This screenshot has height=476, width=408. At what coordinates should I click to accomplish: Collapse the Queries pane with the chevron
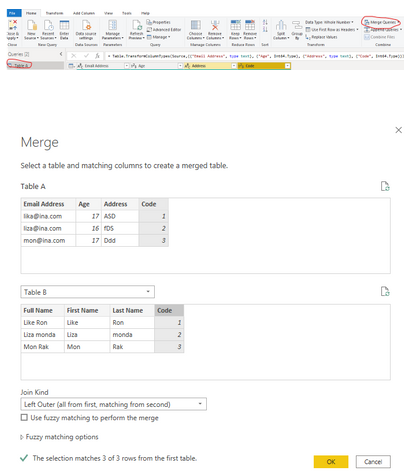coord(61,54)
